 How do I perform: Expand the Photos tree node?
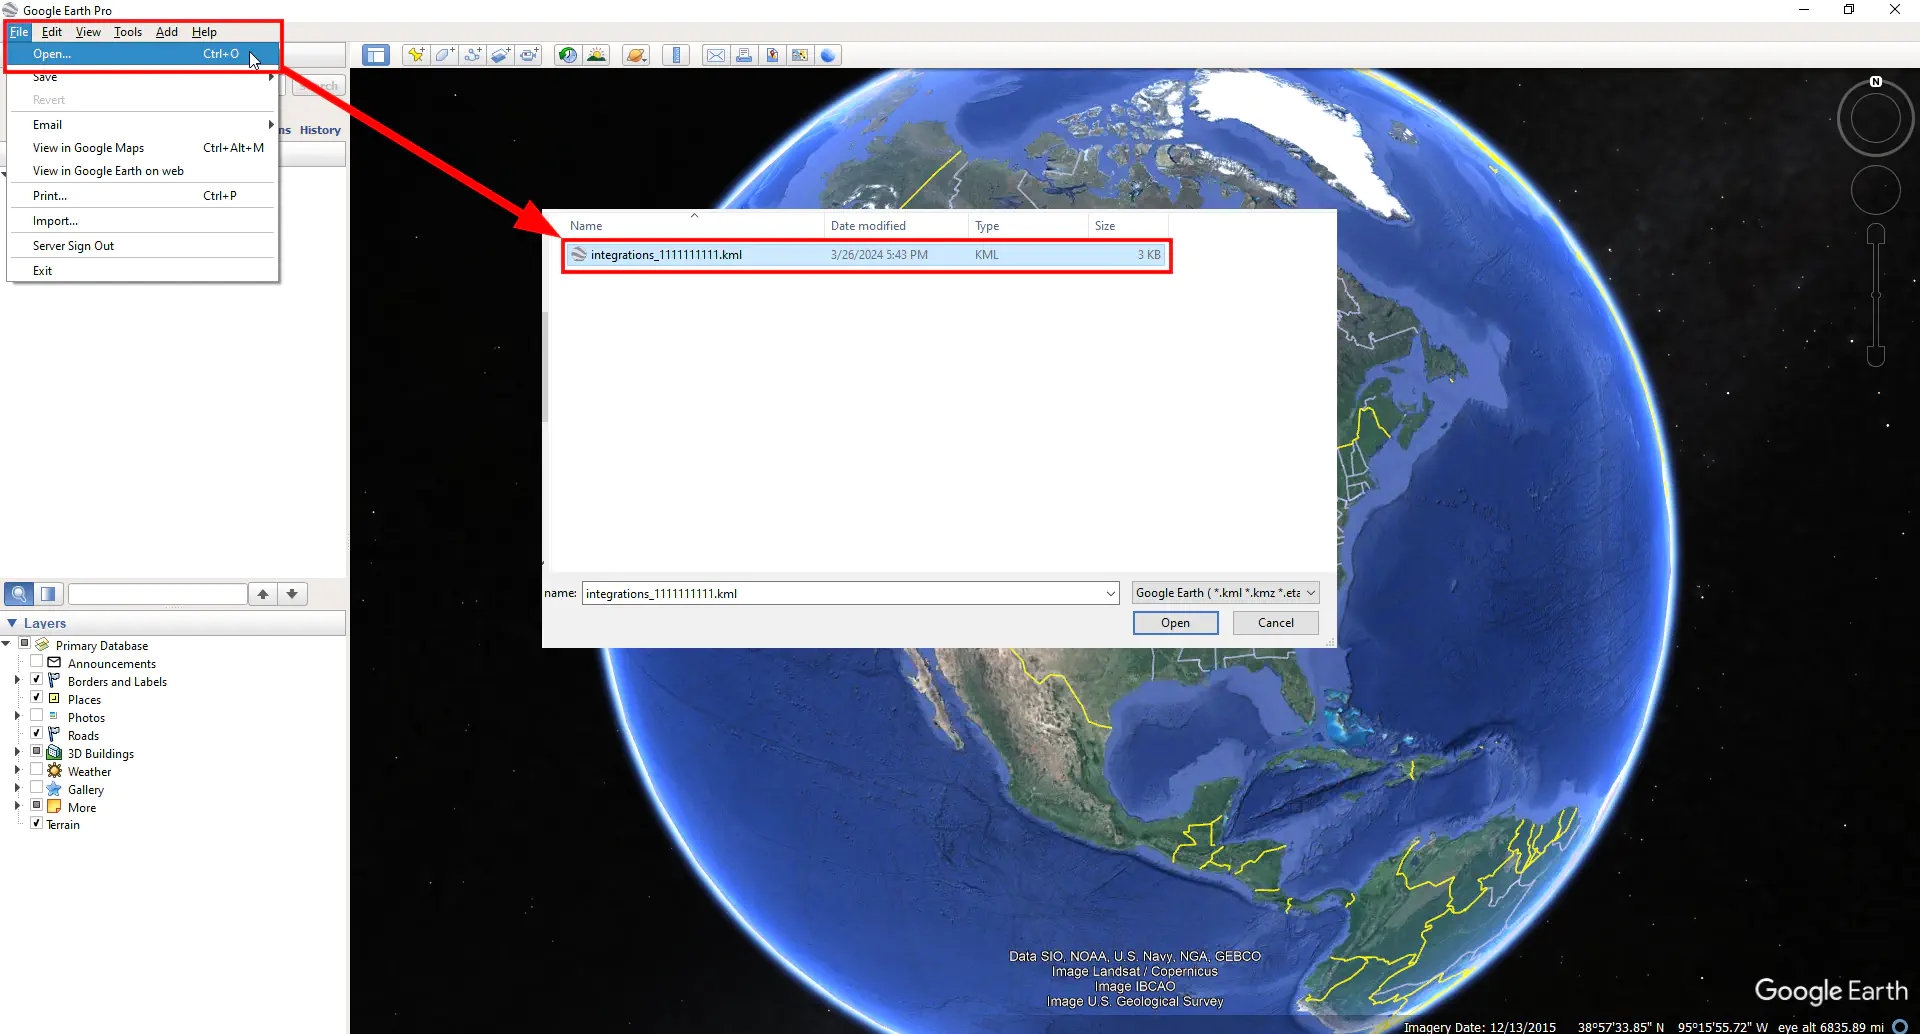tap(17, 716)
